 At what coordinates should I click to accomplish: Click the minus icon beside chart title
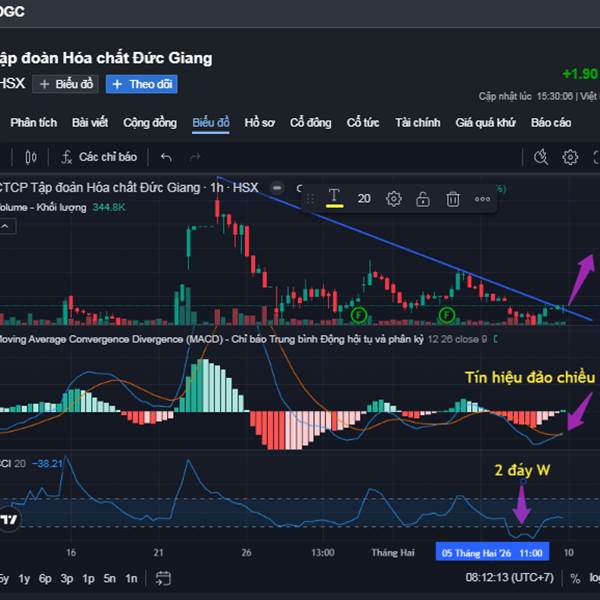[277, 188]
